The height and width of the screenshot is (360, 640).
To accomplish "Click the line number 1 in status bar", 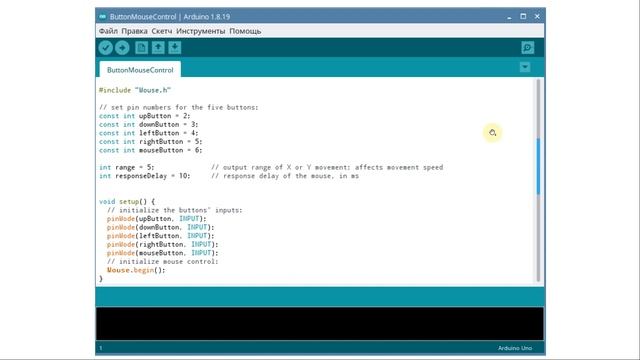I will click(x=101, y=348).
